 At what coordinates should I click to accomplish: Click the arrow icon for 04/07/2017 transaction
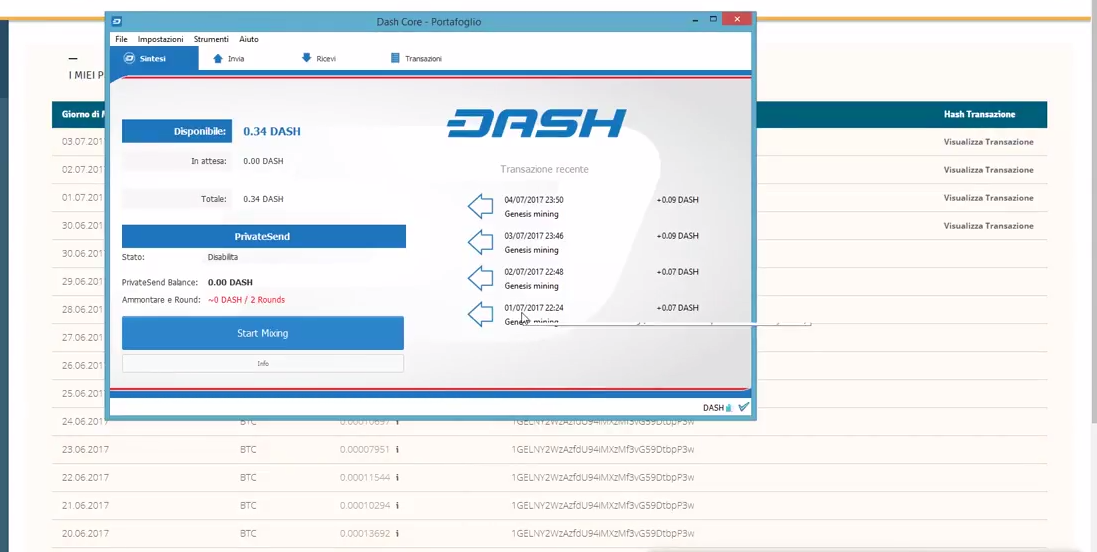point(481,206)
